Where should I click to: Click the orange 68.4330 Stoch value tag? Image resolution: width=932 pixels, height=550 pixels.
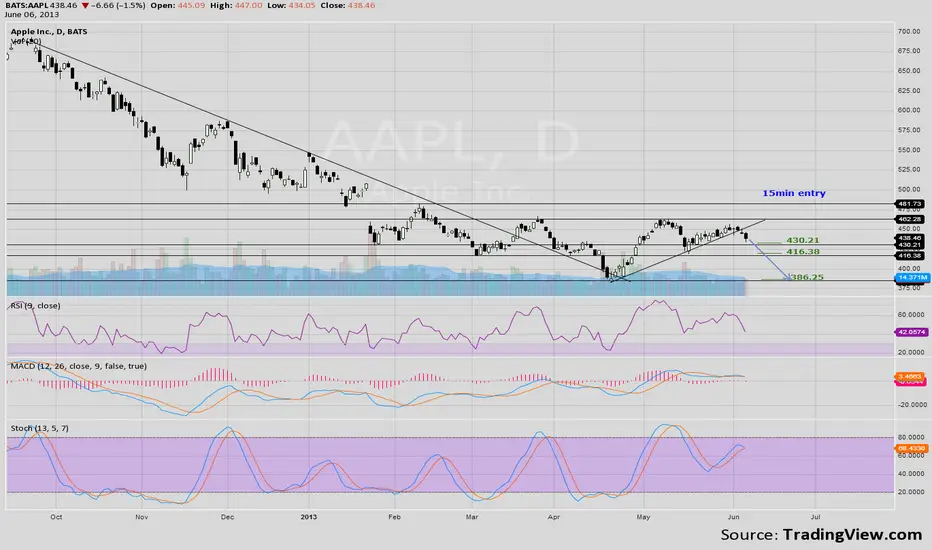[x=911, y=448]
